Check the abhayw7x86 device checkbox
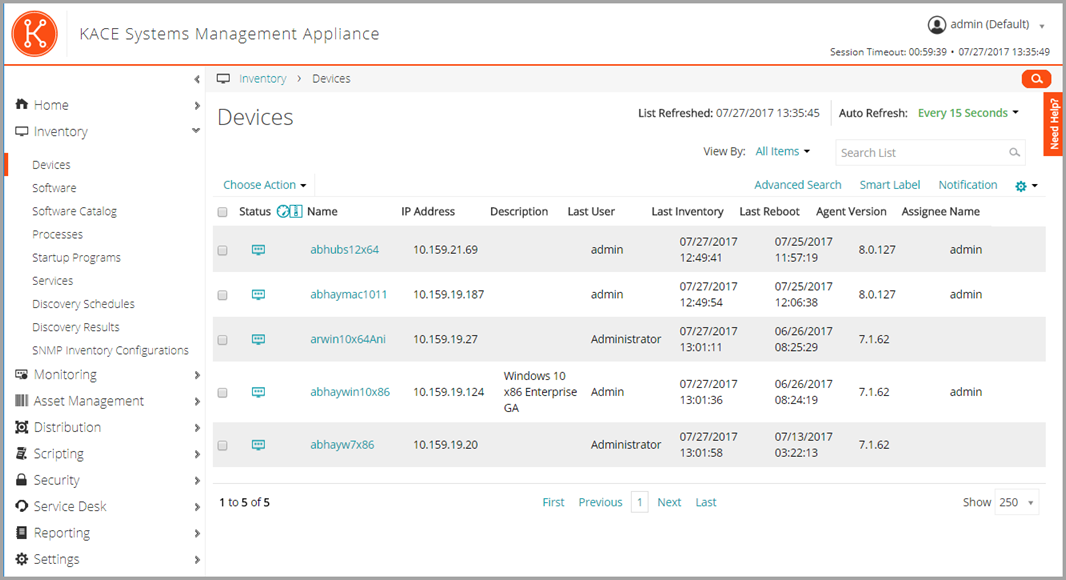The image size is (1066, 580). (x=222, y=445)
